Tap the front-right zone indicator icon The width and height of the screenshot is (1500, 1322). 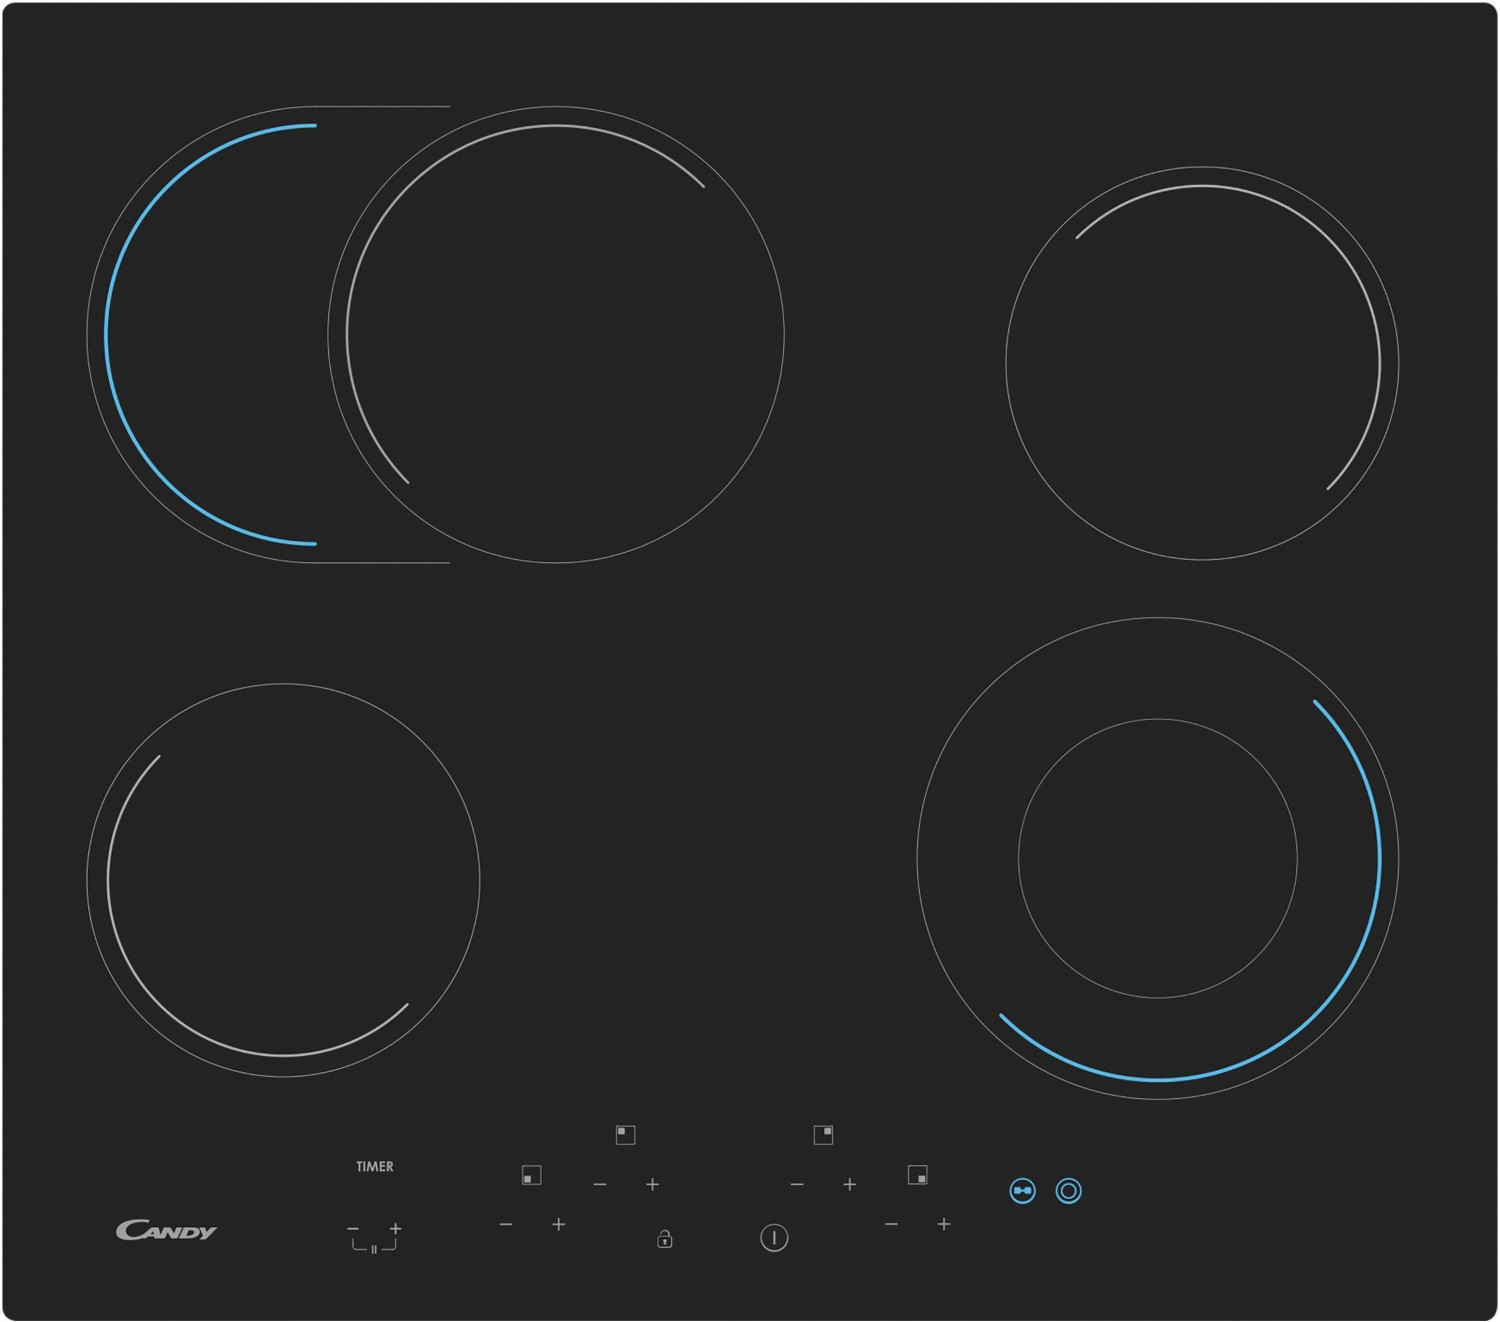917,1175
